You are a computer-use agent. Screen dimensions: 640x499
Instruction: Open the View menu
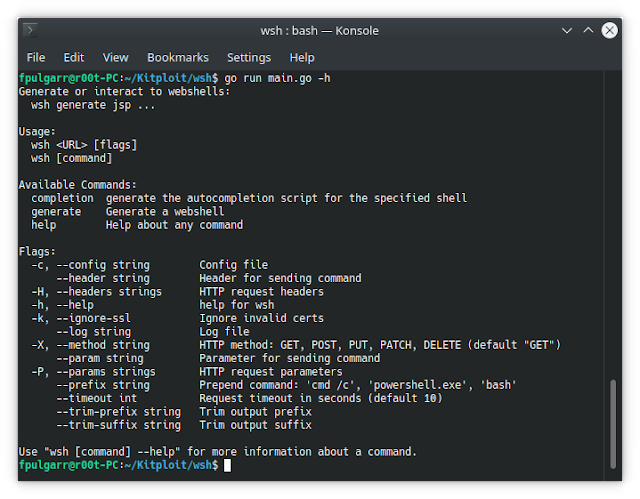point(115,58)
